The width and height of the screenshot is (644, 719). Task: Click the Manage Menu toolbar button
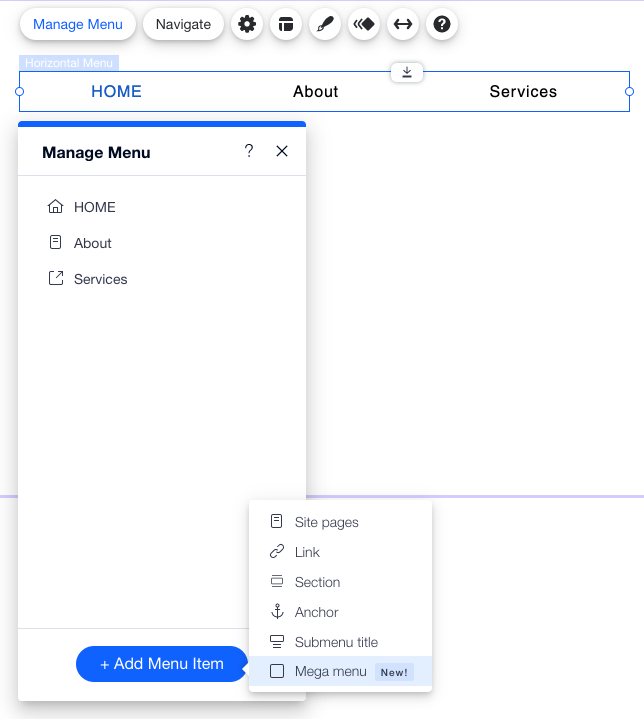[78, 24]
